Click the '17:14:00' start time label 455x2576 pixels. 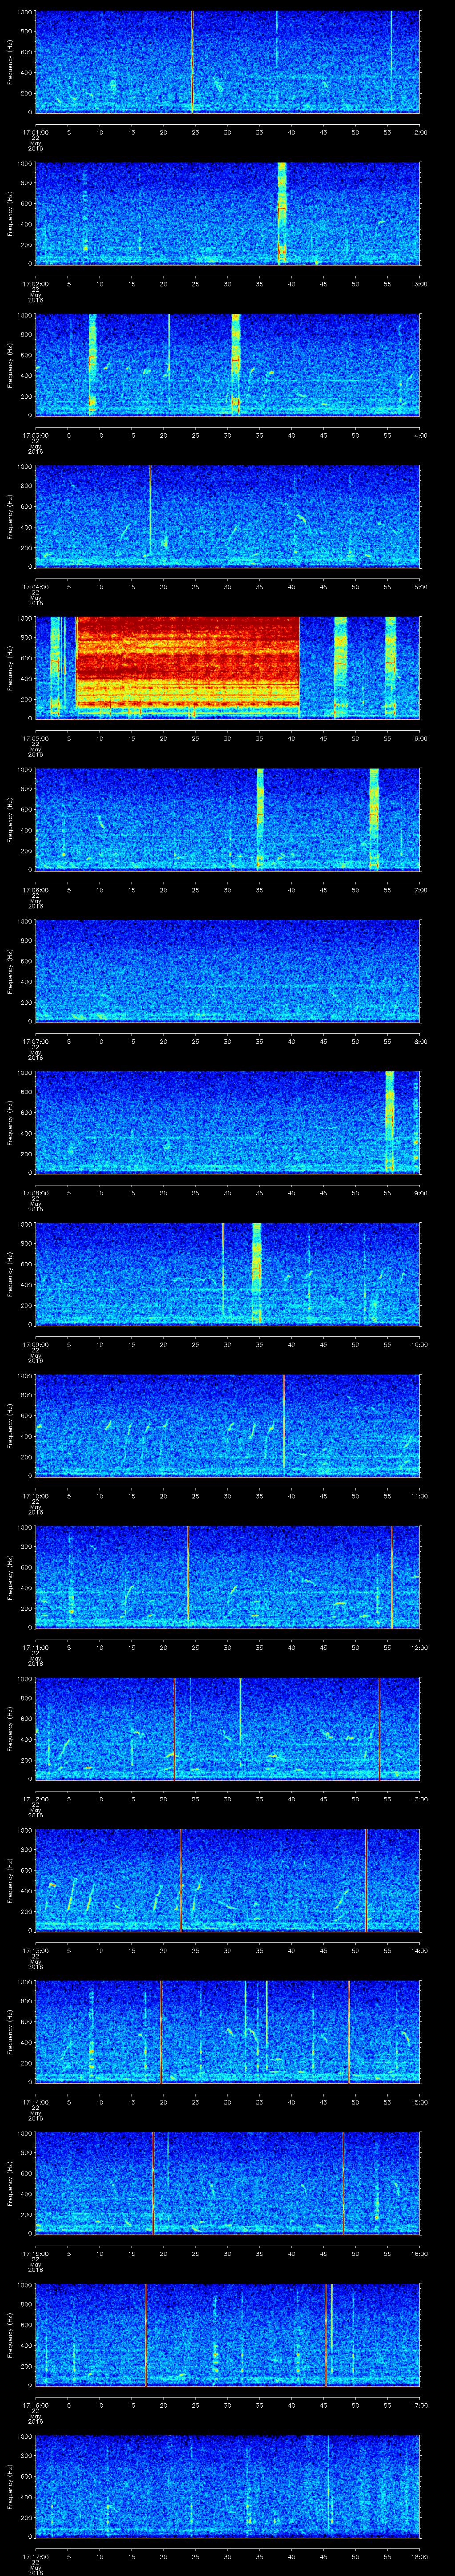coord(35,2101)
